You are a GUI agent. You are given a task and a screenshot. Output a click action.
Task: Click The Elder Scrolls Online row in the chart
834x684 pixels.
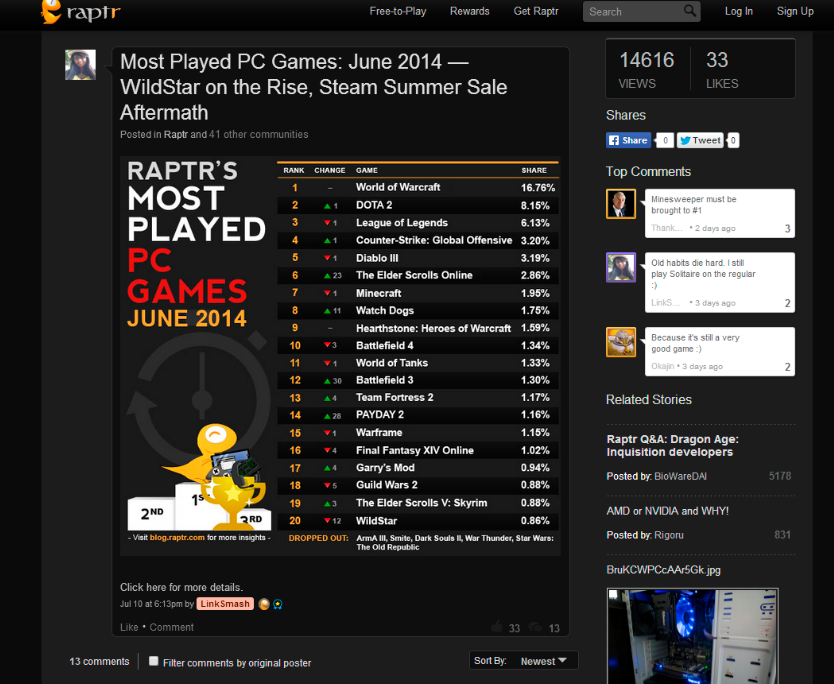pyautogui.click(x=418, y=276)
